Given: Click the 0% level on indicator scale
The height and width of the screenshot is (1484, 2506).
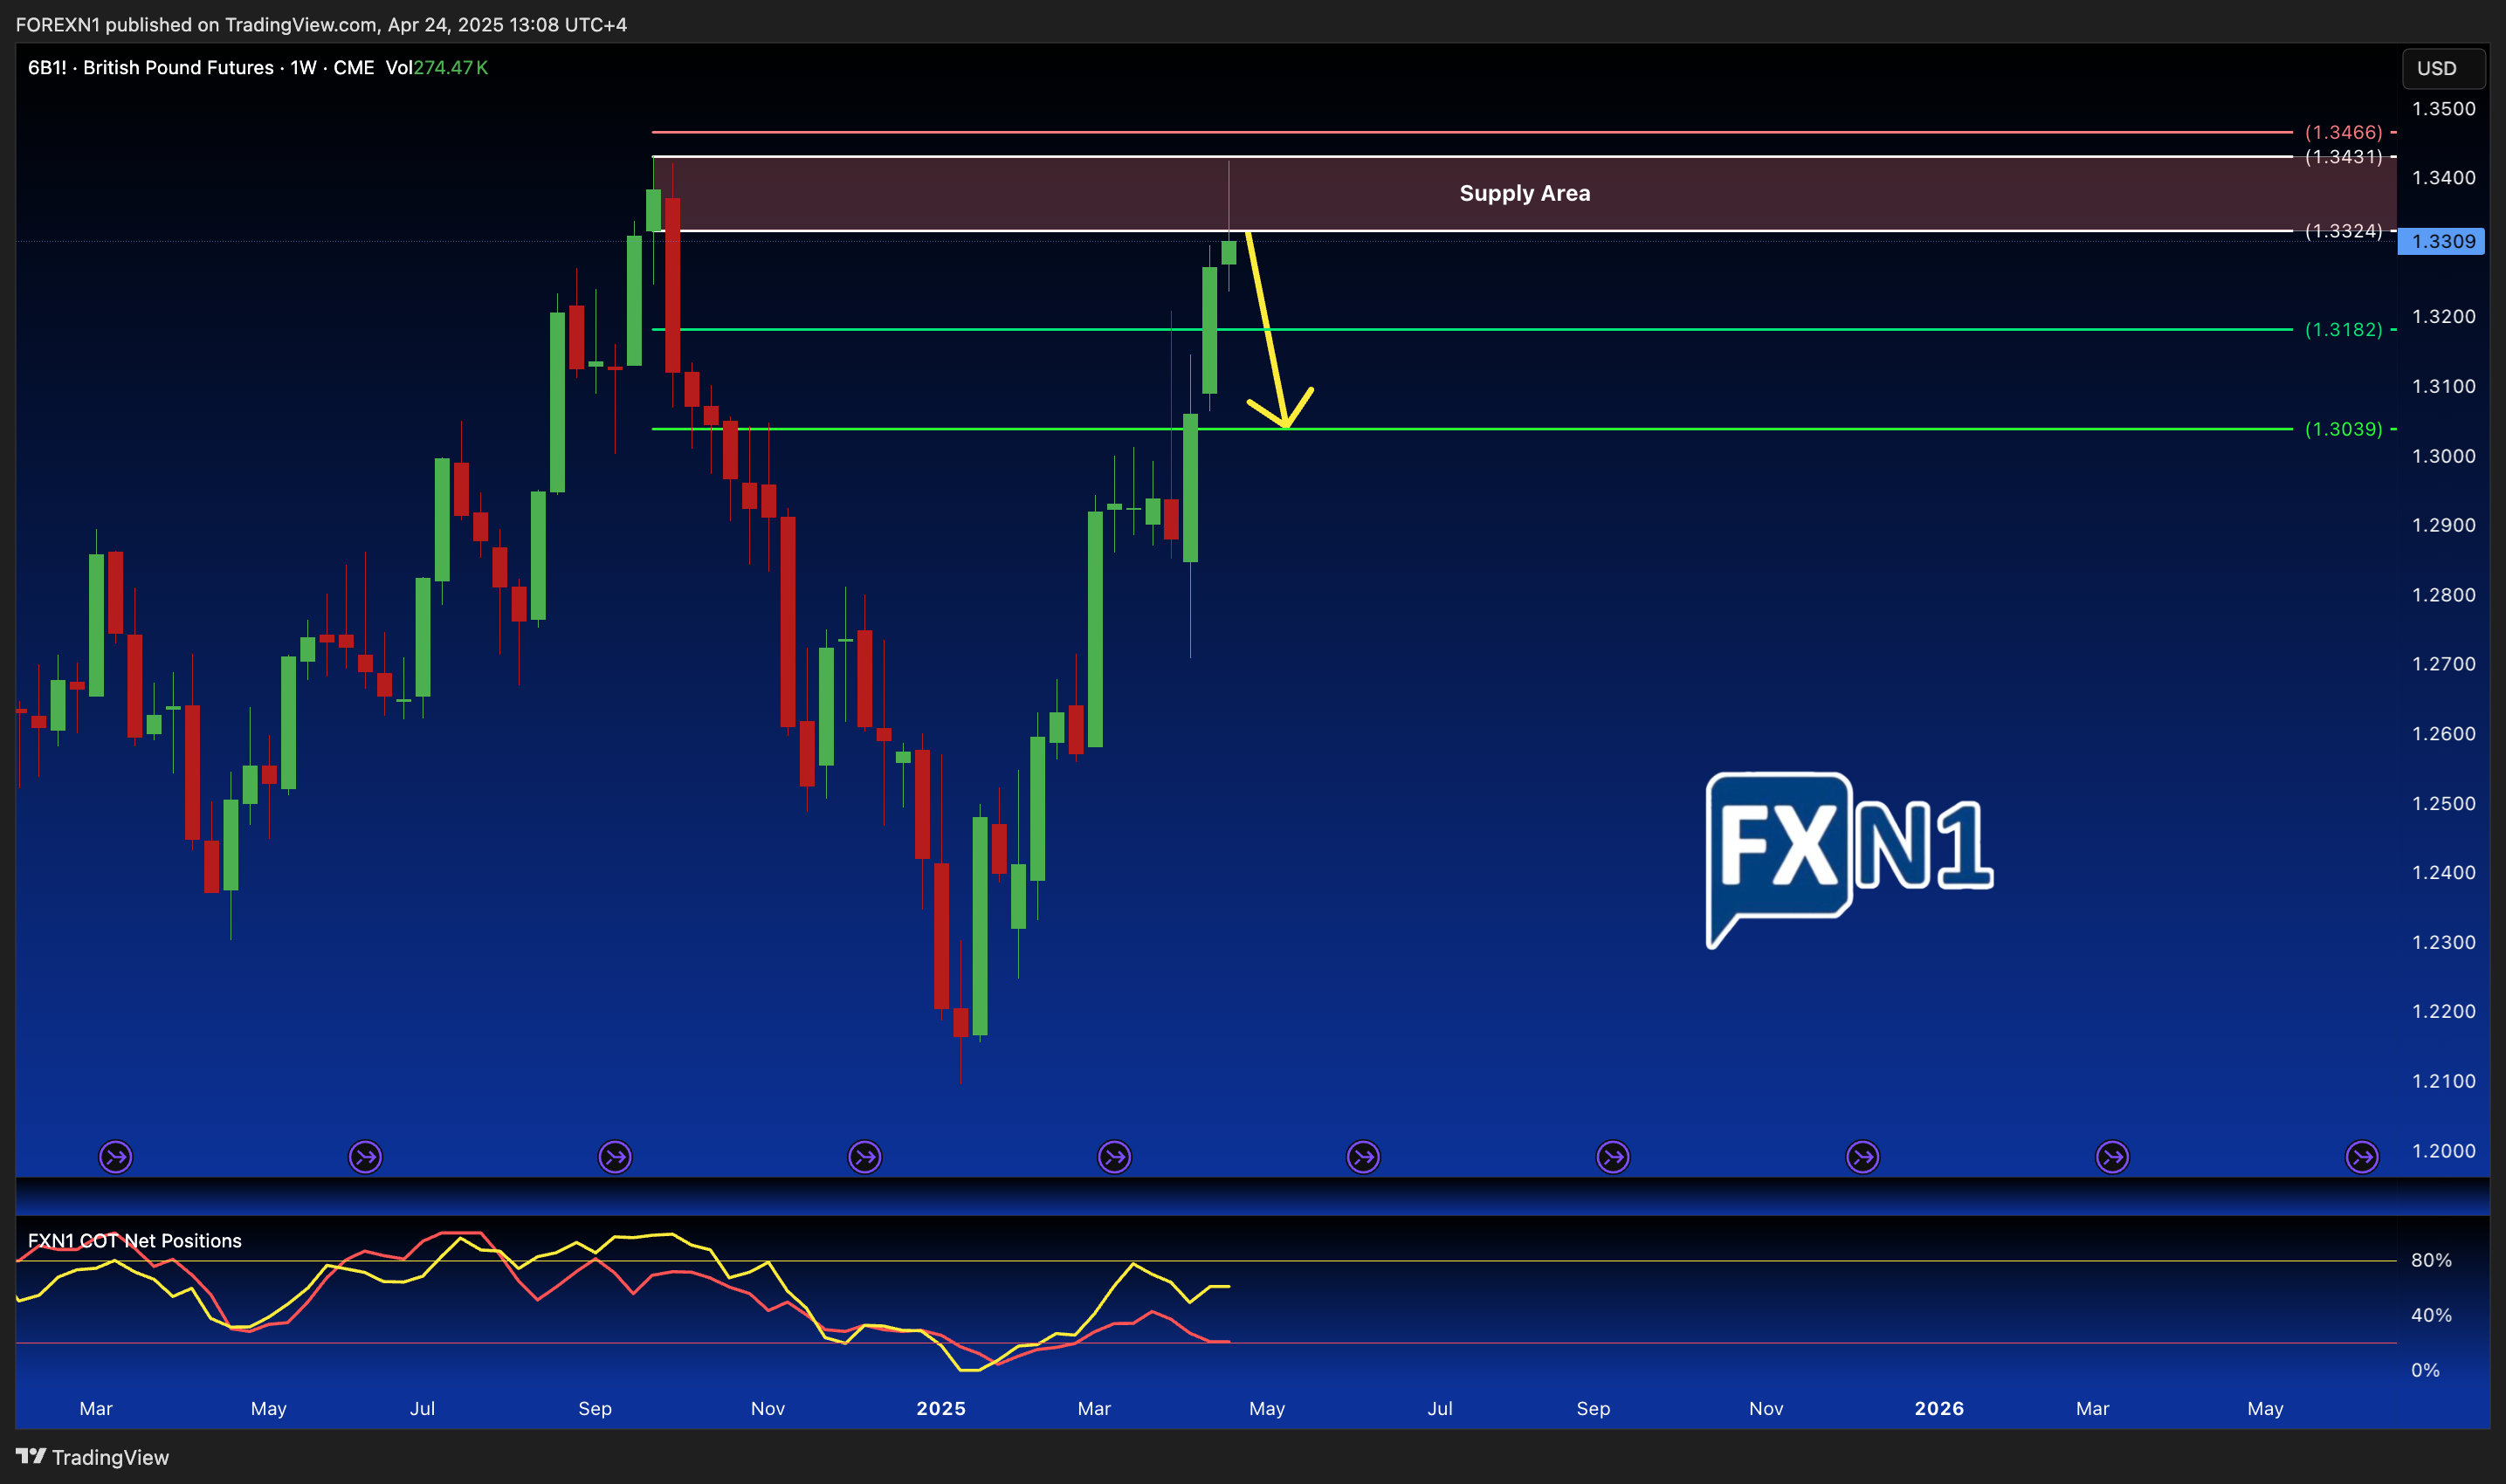Looking at the screenshot, I should [x=2425, y=1370].
